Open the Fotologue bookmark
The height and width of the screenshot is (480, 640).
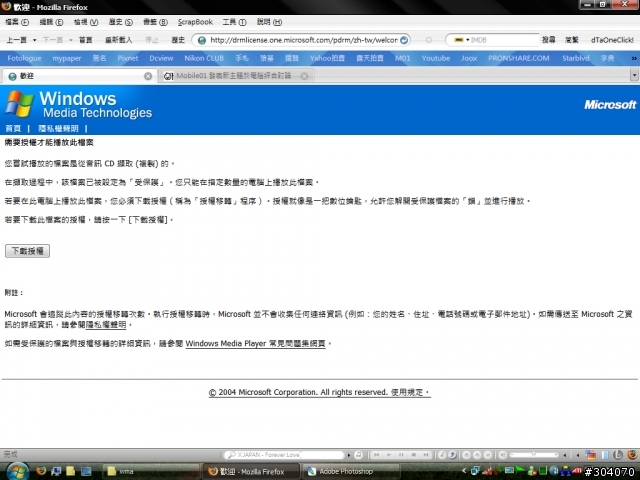[x=24, y=58]
